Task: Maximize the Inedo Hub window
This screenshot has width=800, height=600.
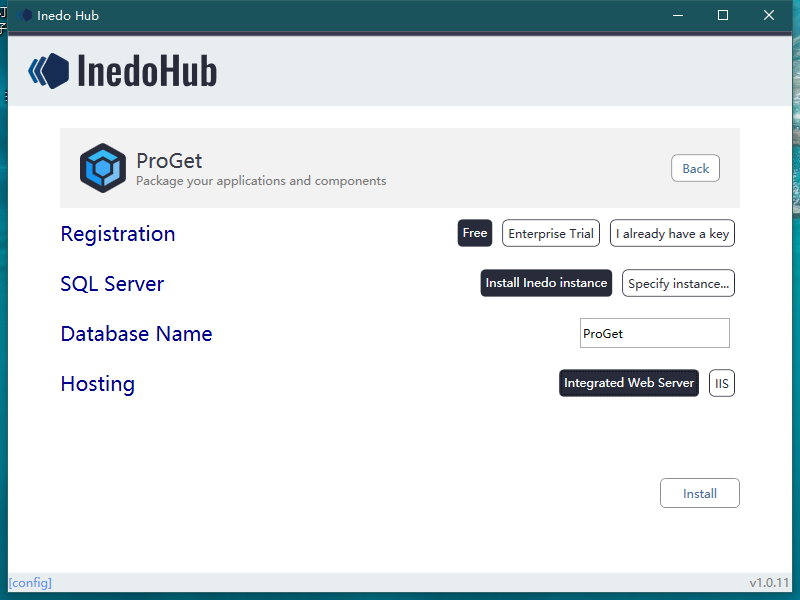Action: (x=723, y=15)
